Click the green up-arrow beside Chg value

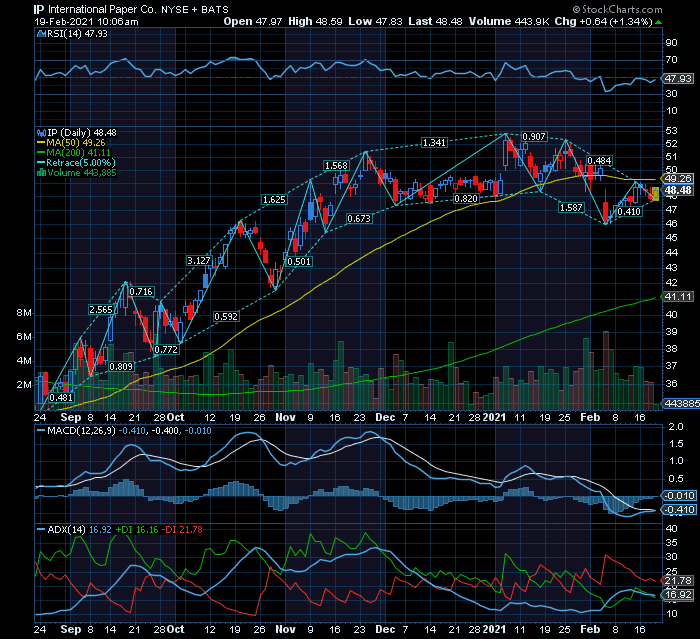[658, 22]
